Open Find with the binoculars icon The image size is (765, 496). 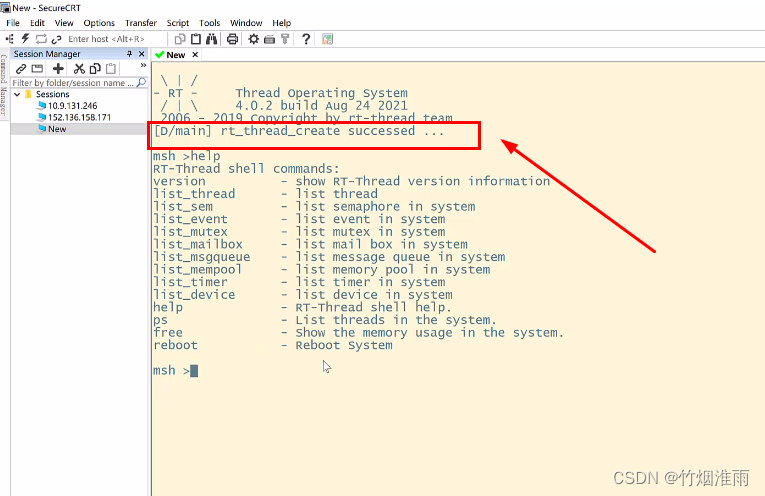point(211,39)
